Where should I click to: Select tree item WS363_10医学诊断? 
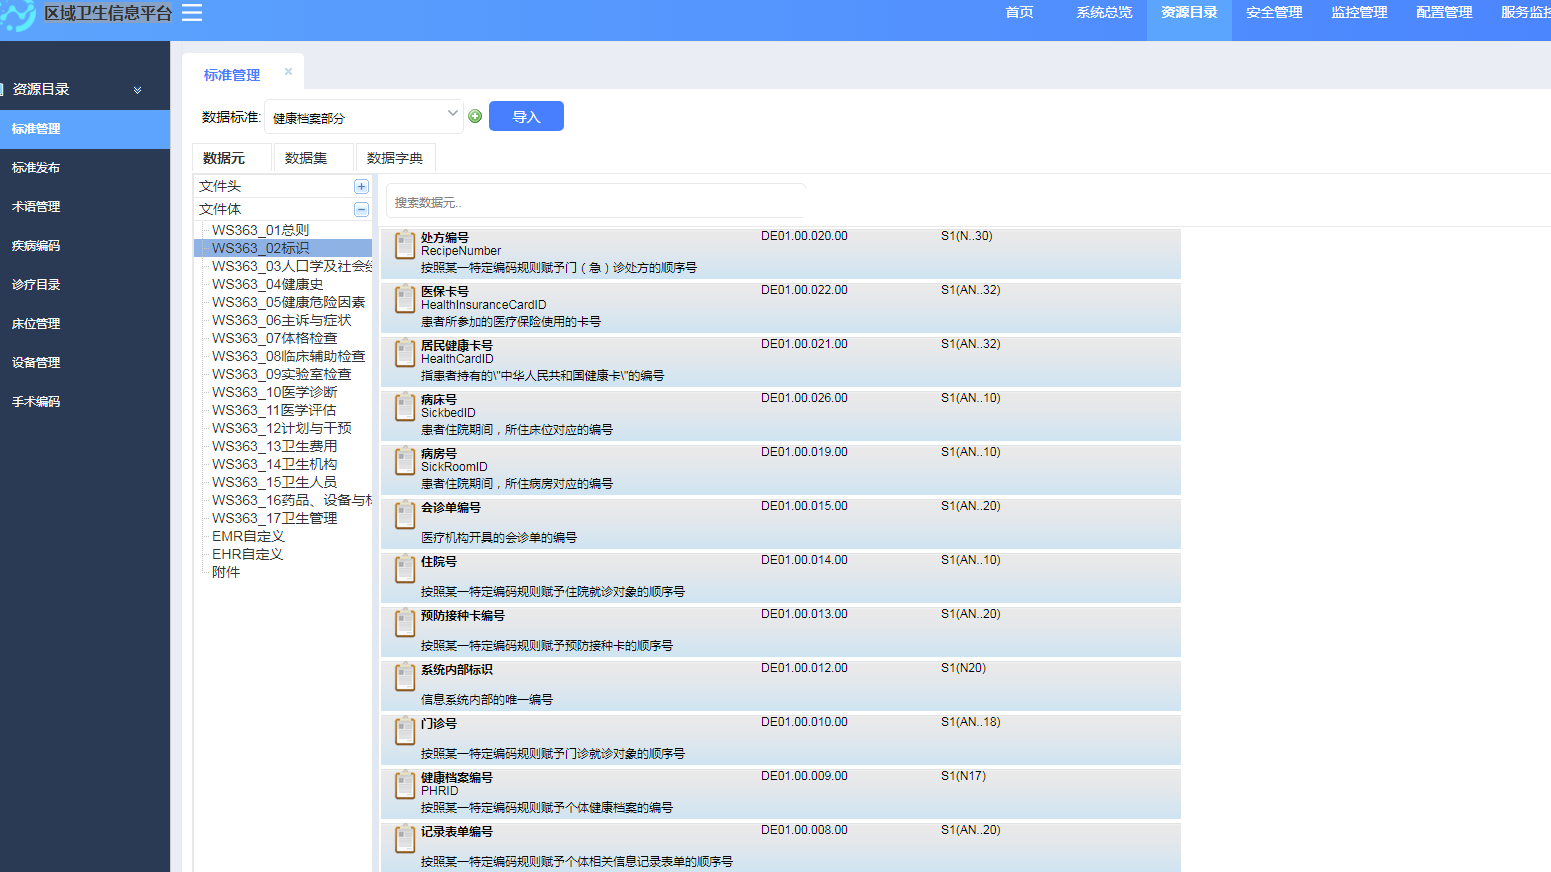[274, 392]
